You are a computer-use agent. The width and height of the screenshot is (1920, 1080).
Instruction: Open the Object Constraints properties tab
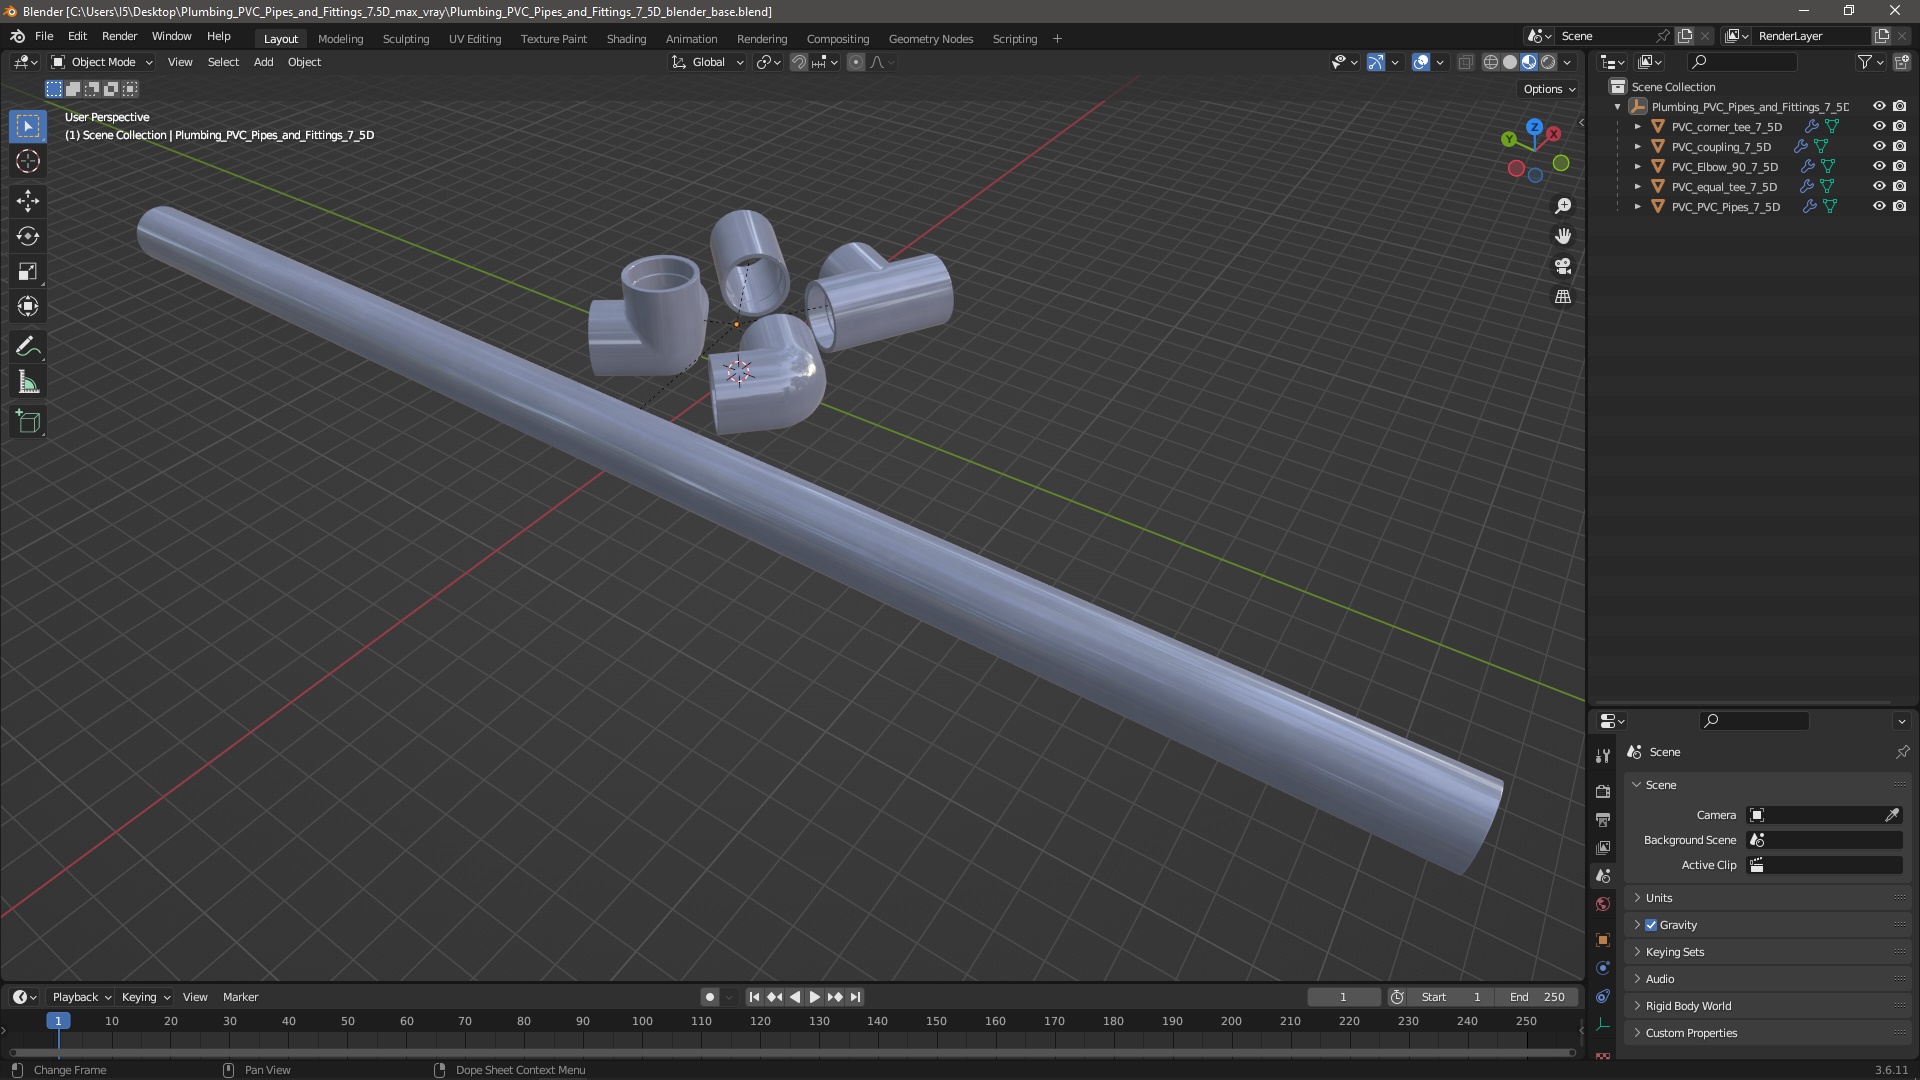pyautogui.click(x=1603, y=996)
